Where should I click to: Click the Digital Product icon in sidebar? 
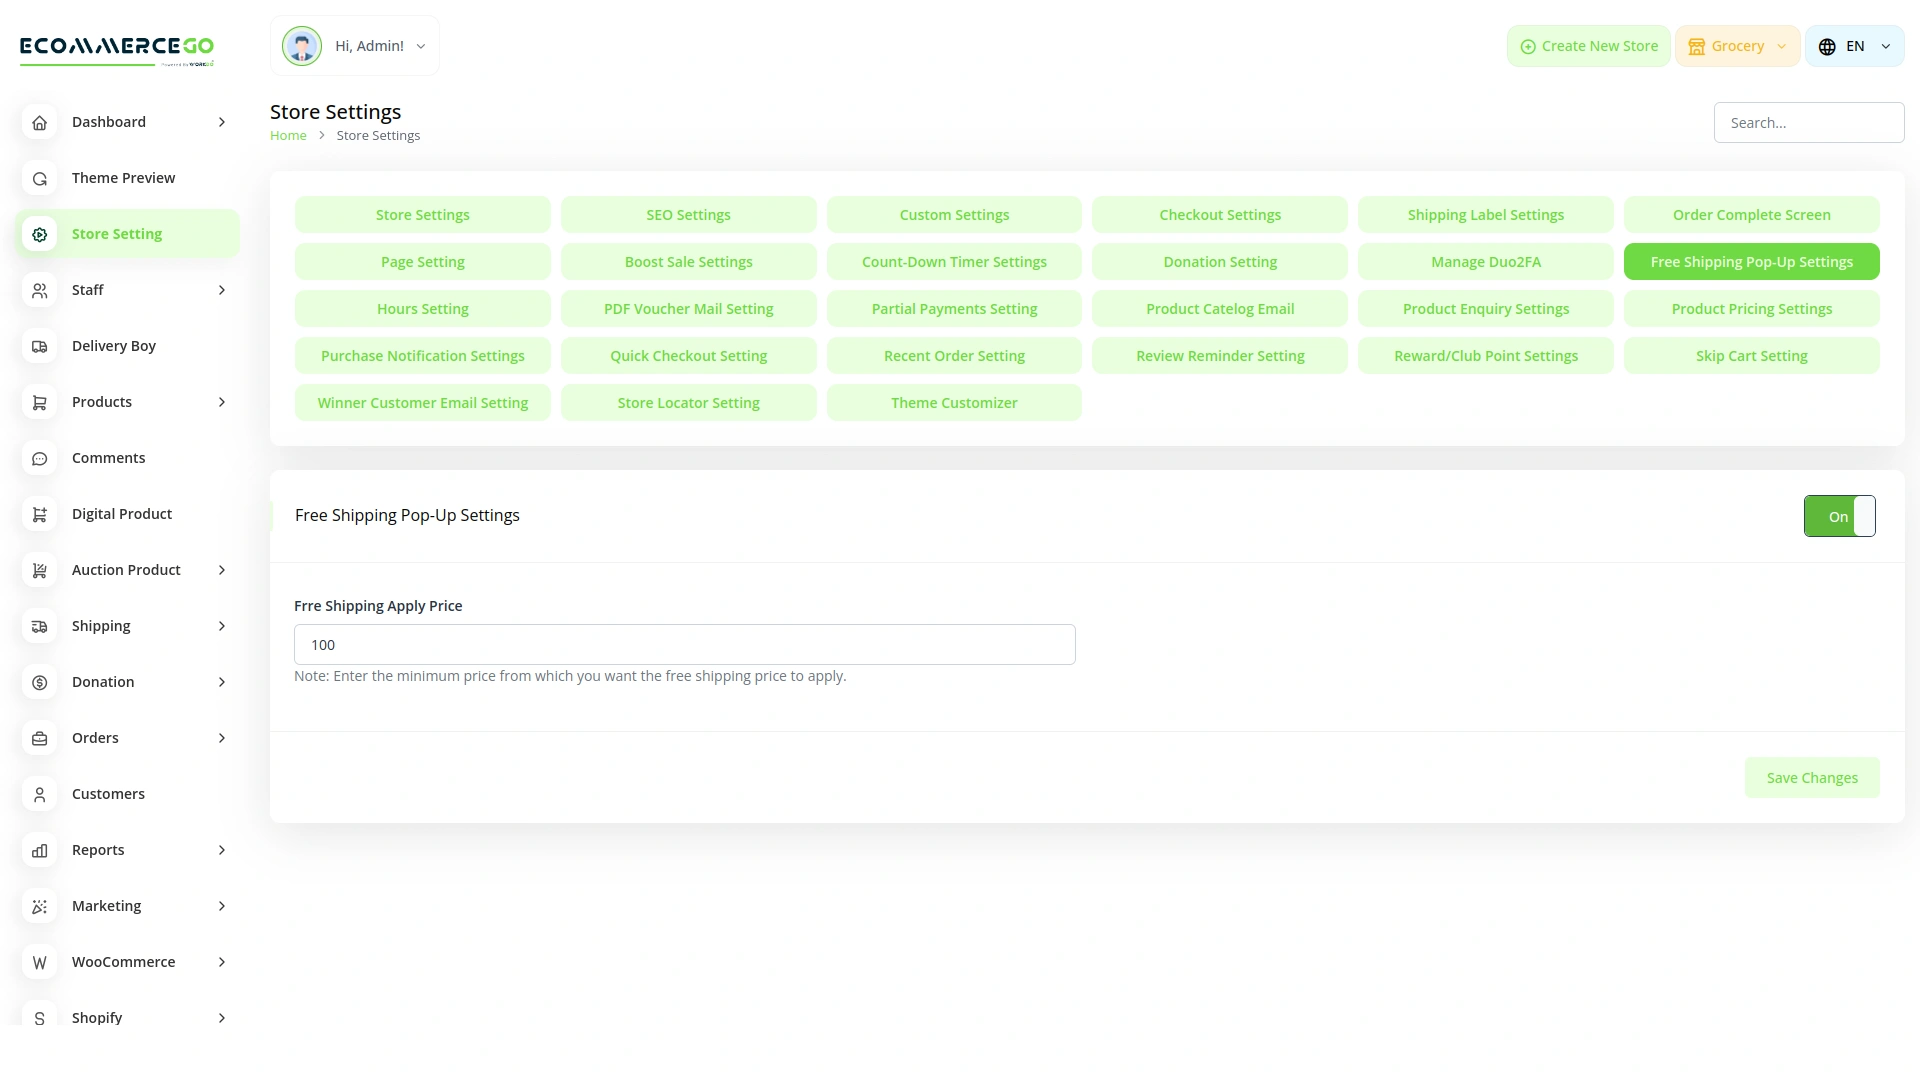point(39,514)
